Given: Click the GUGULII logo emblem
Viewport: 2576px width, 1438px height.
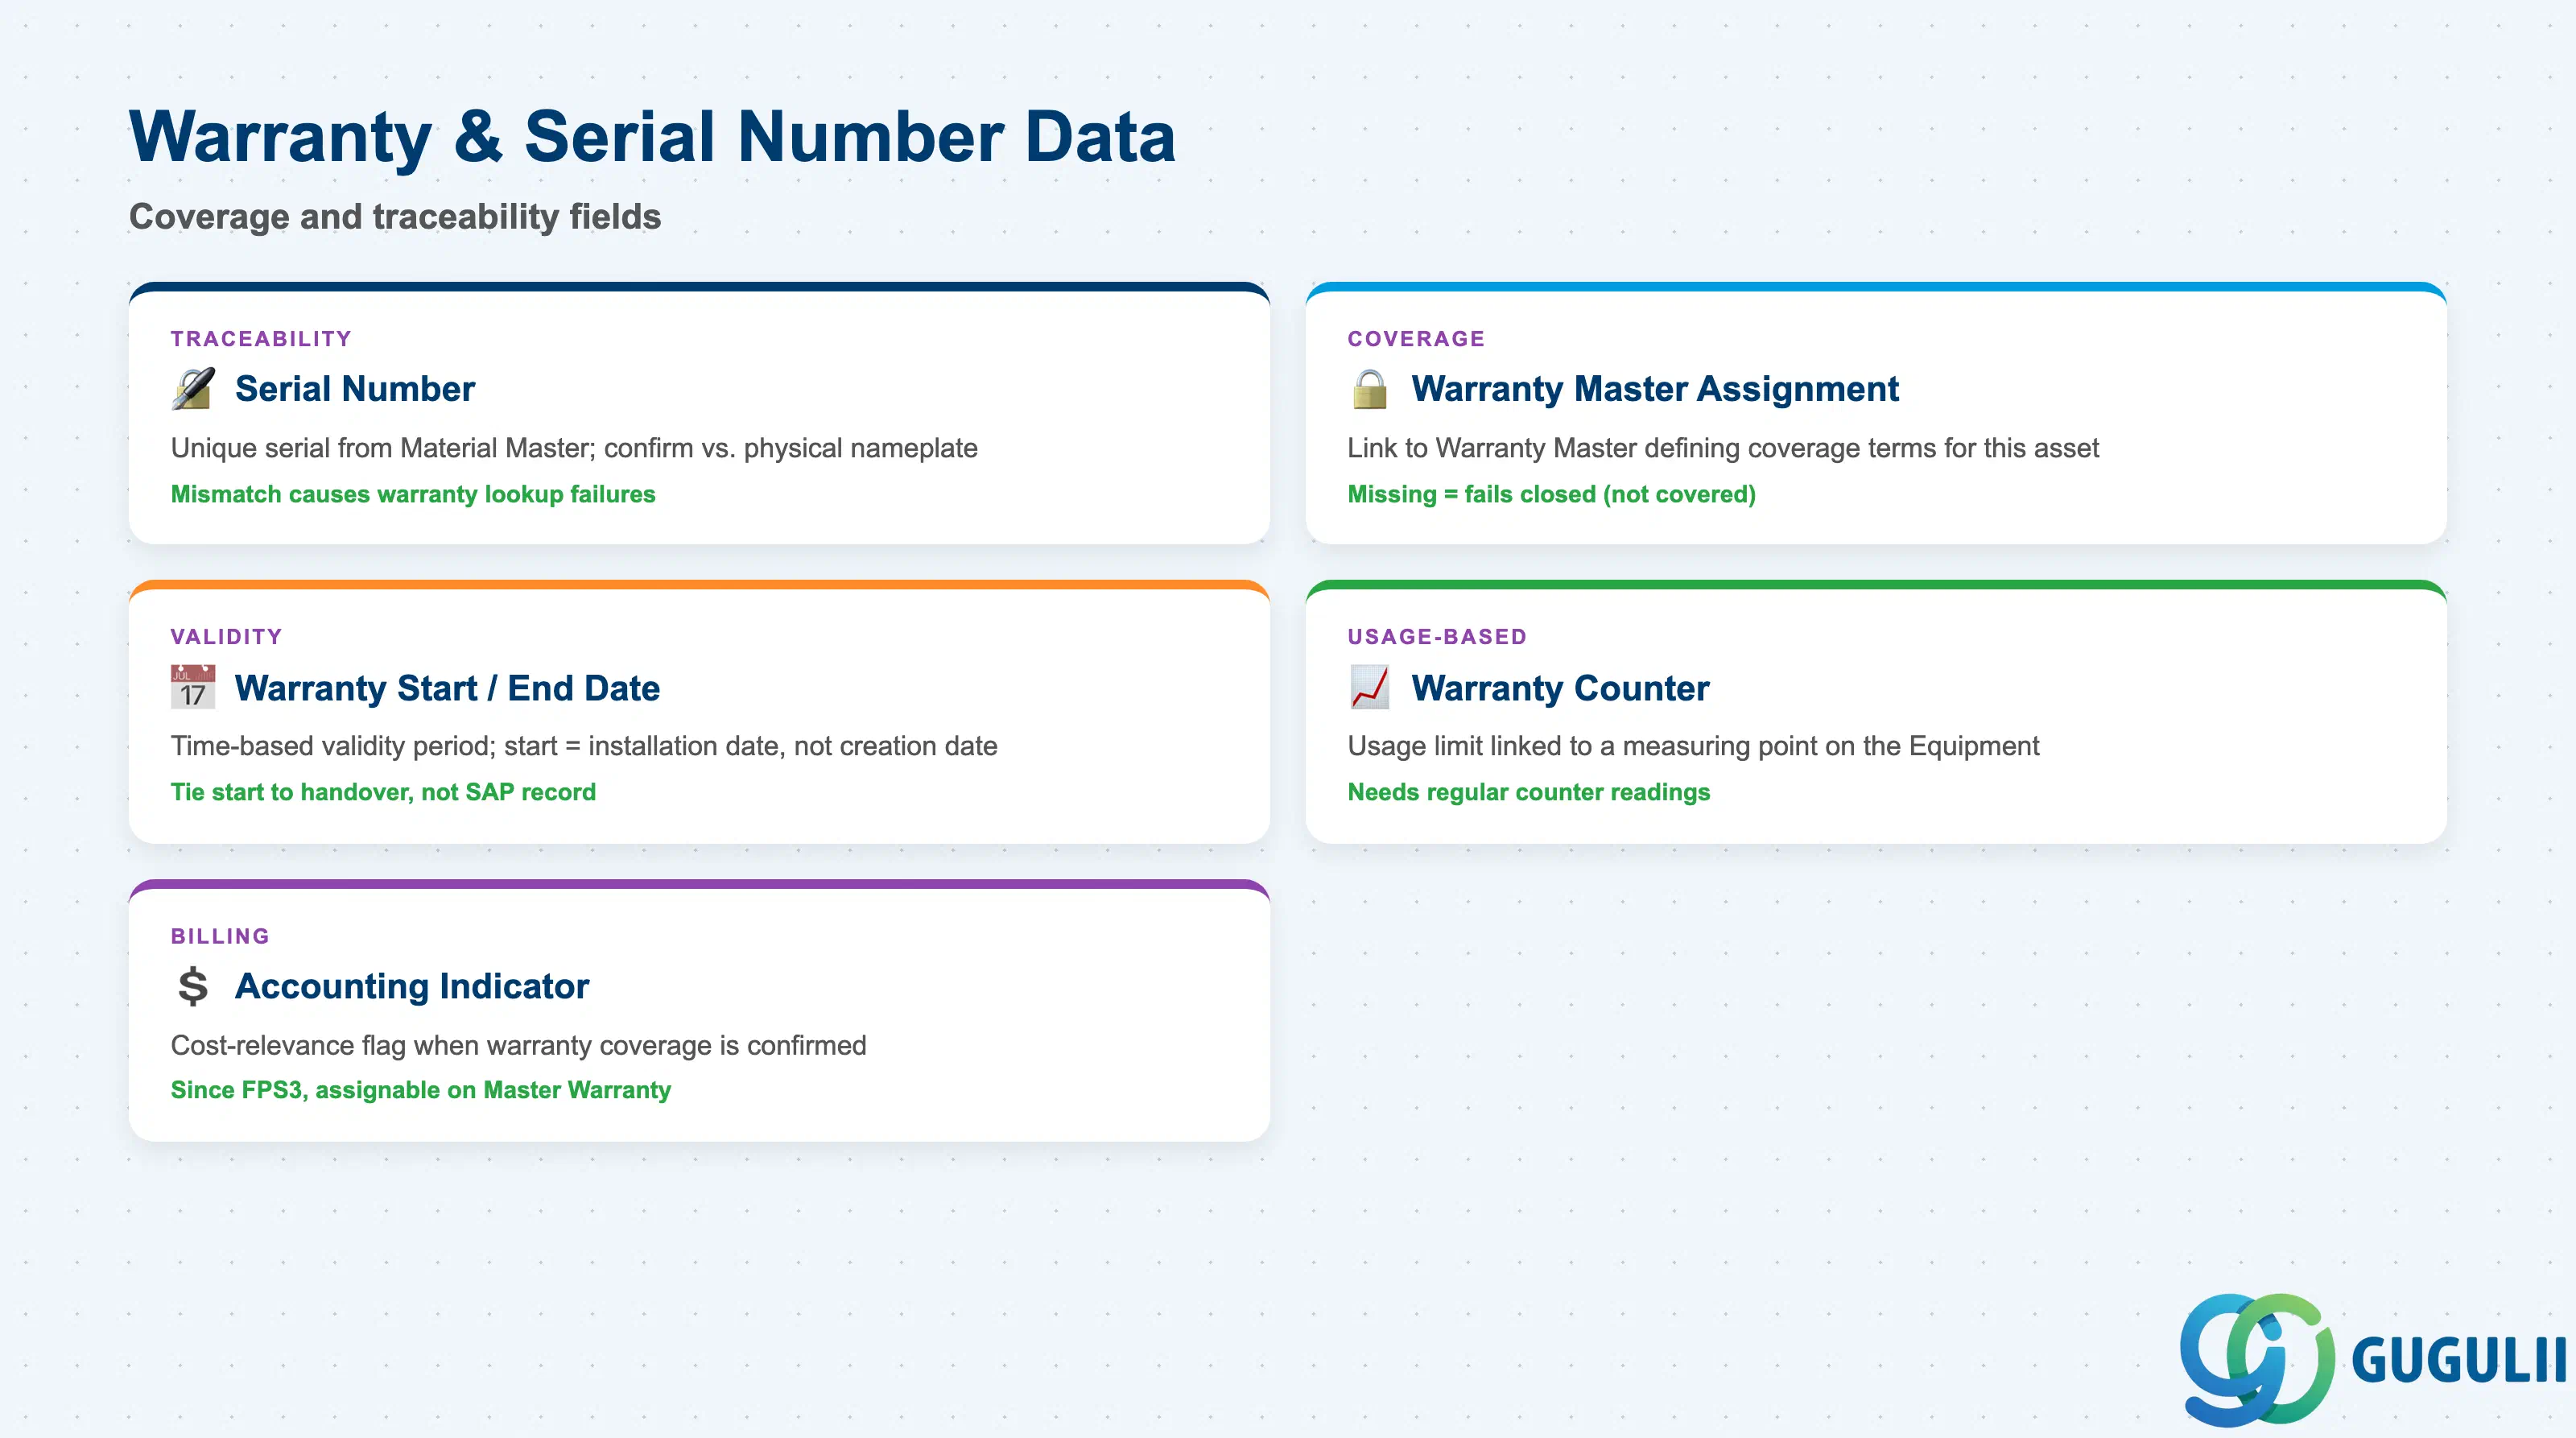Looking at the screenshot, I should 2257,1358.
